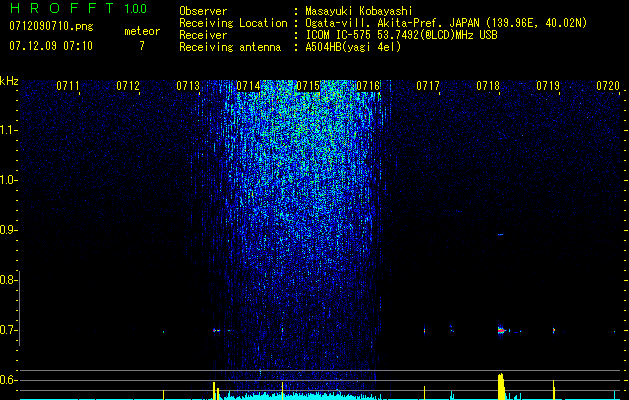Click the 'Receiving Location' field label
The image size is (629, 400).
[233, 23]
